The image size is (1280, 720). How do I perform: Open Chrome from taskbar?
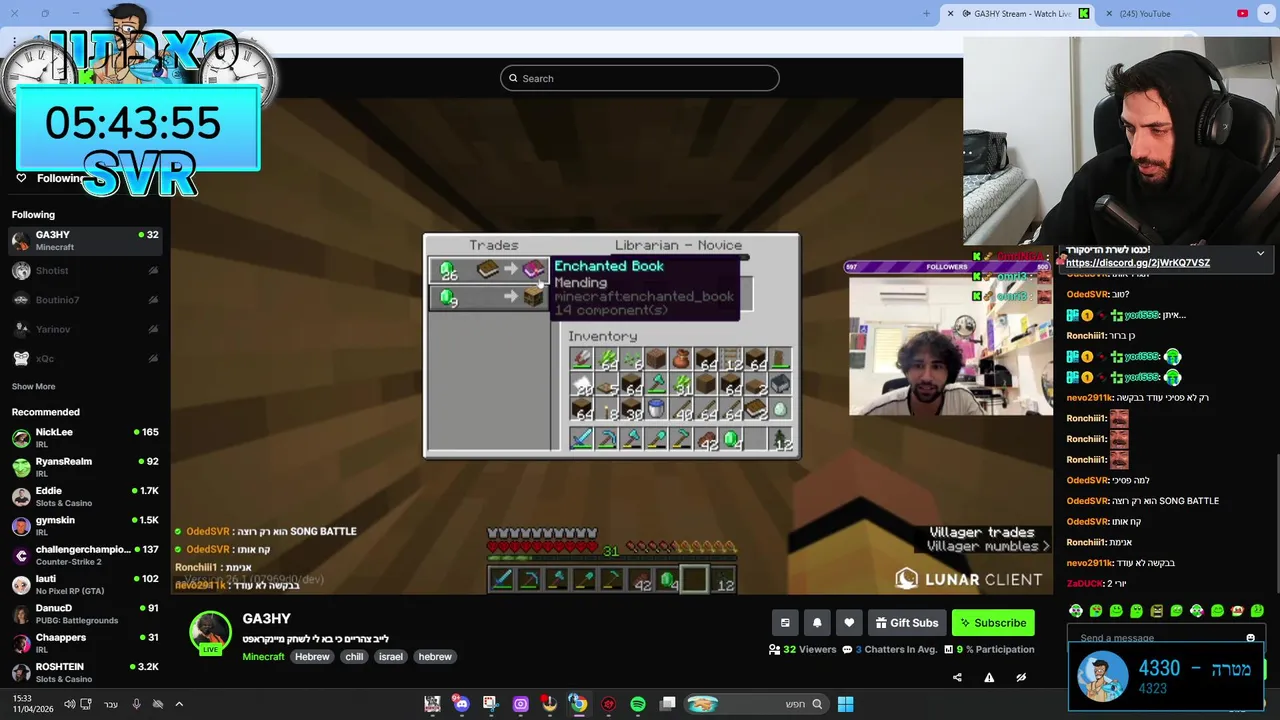578,704
